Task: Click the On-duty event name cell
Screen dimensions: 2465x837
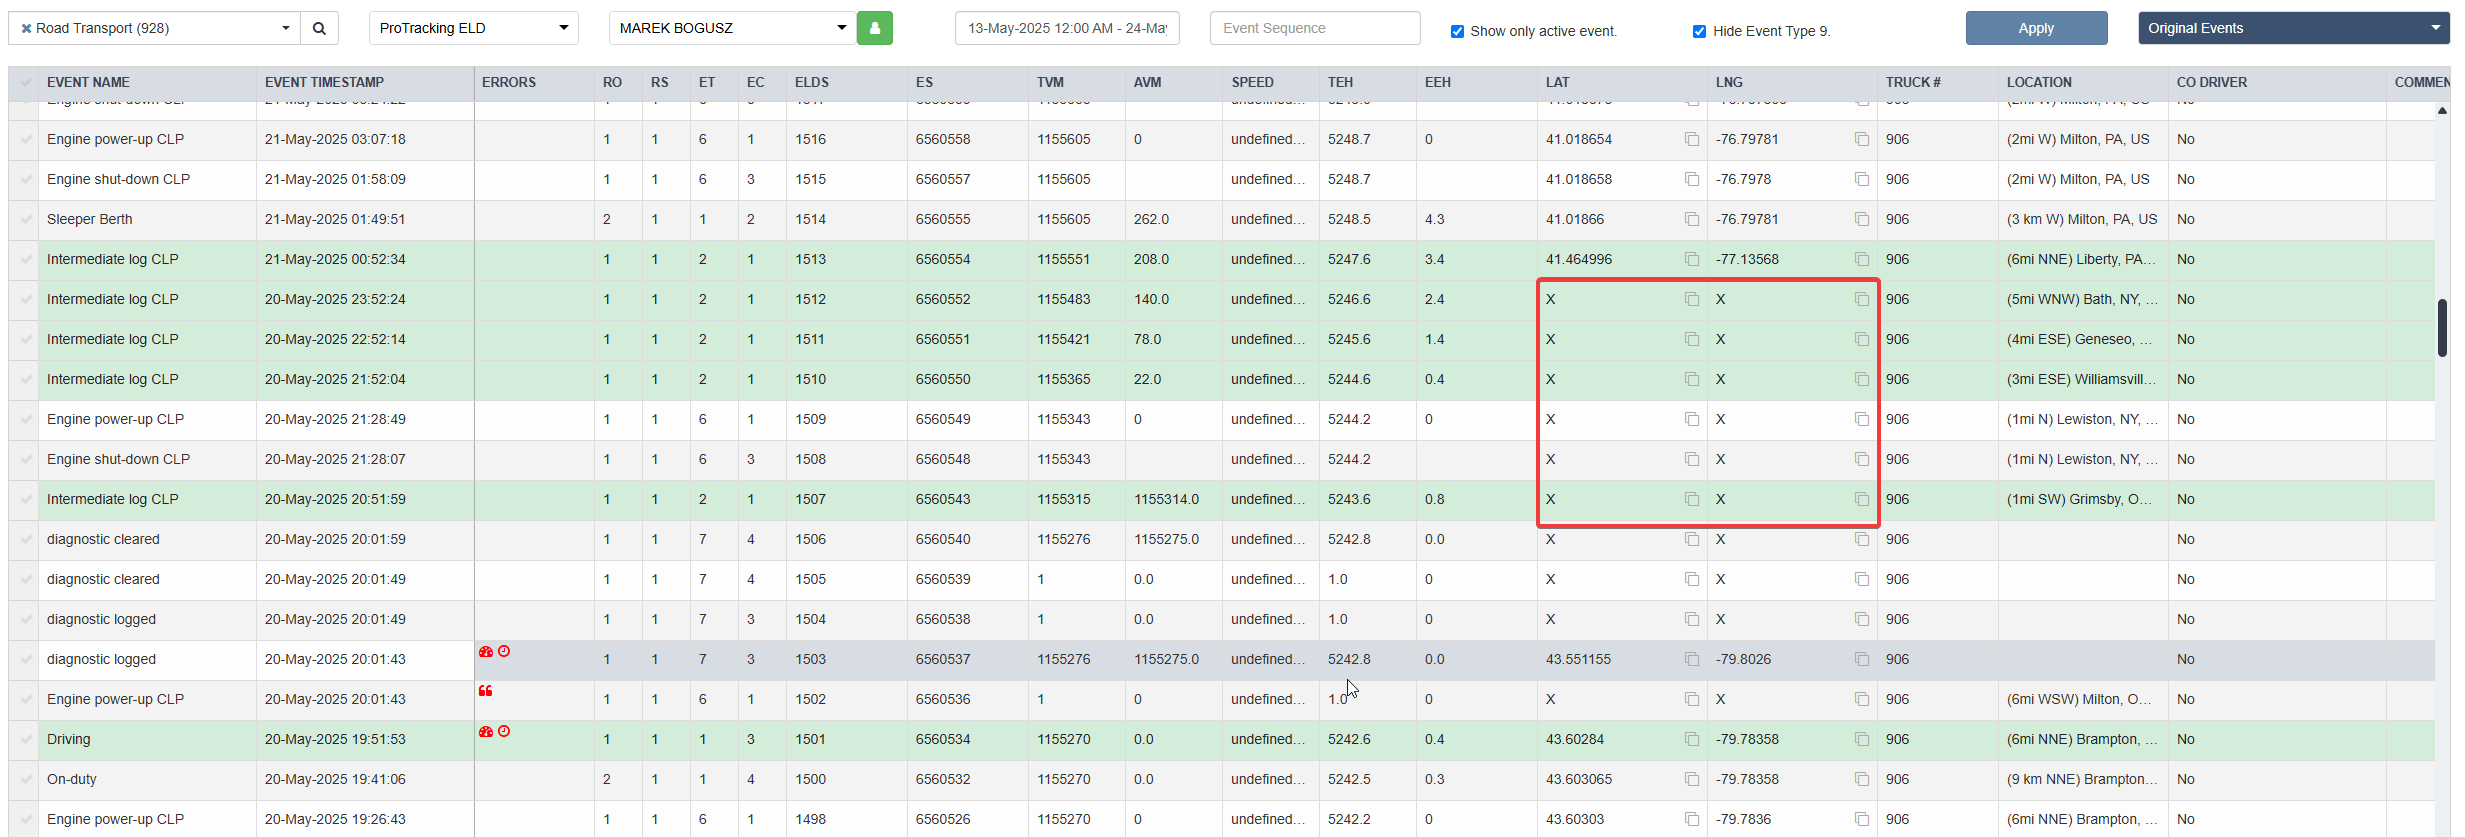Action: tap(147, 779)
